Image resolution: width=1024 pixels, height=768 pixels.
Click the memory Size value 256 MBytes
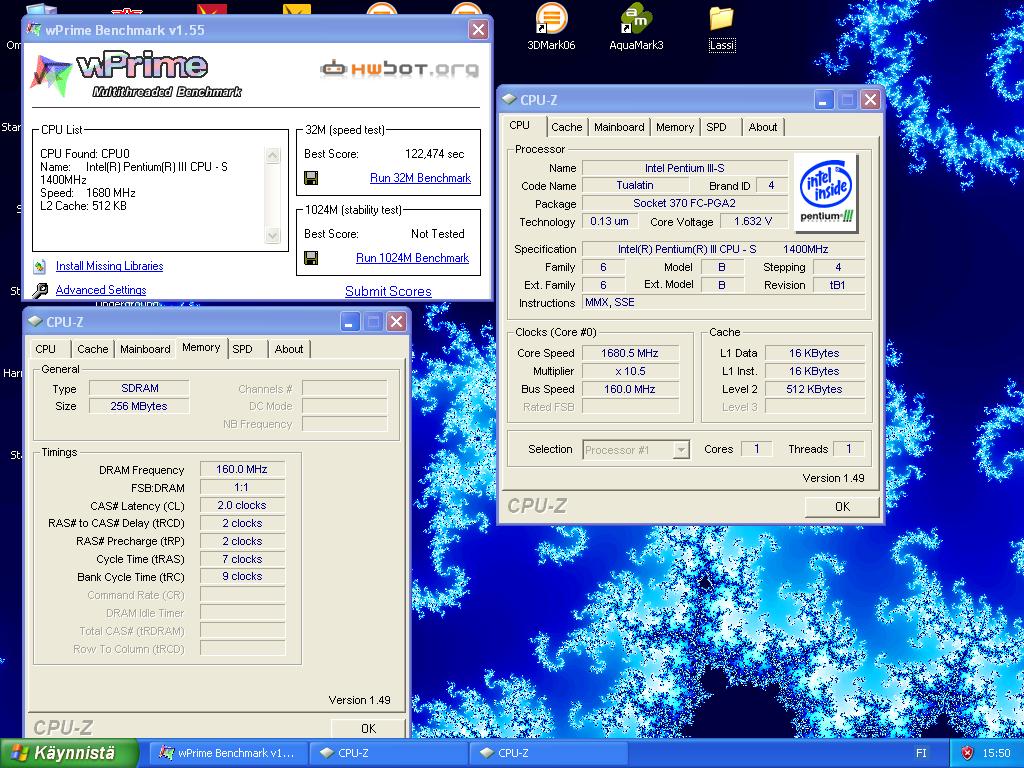point(139,406)
